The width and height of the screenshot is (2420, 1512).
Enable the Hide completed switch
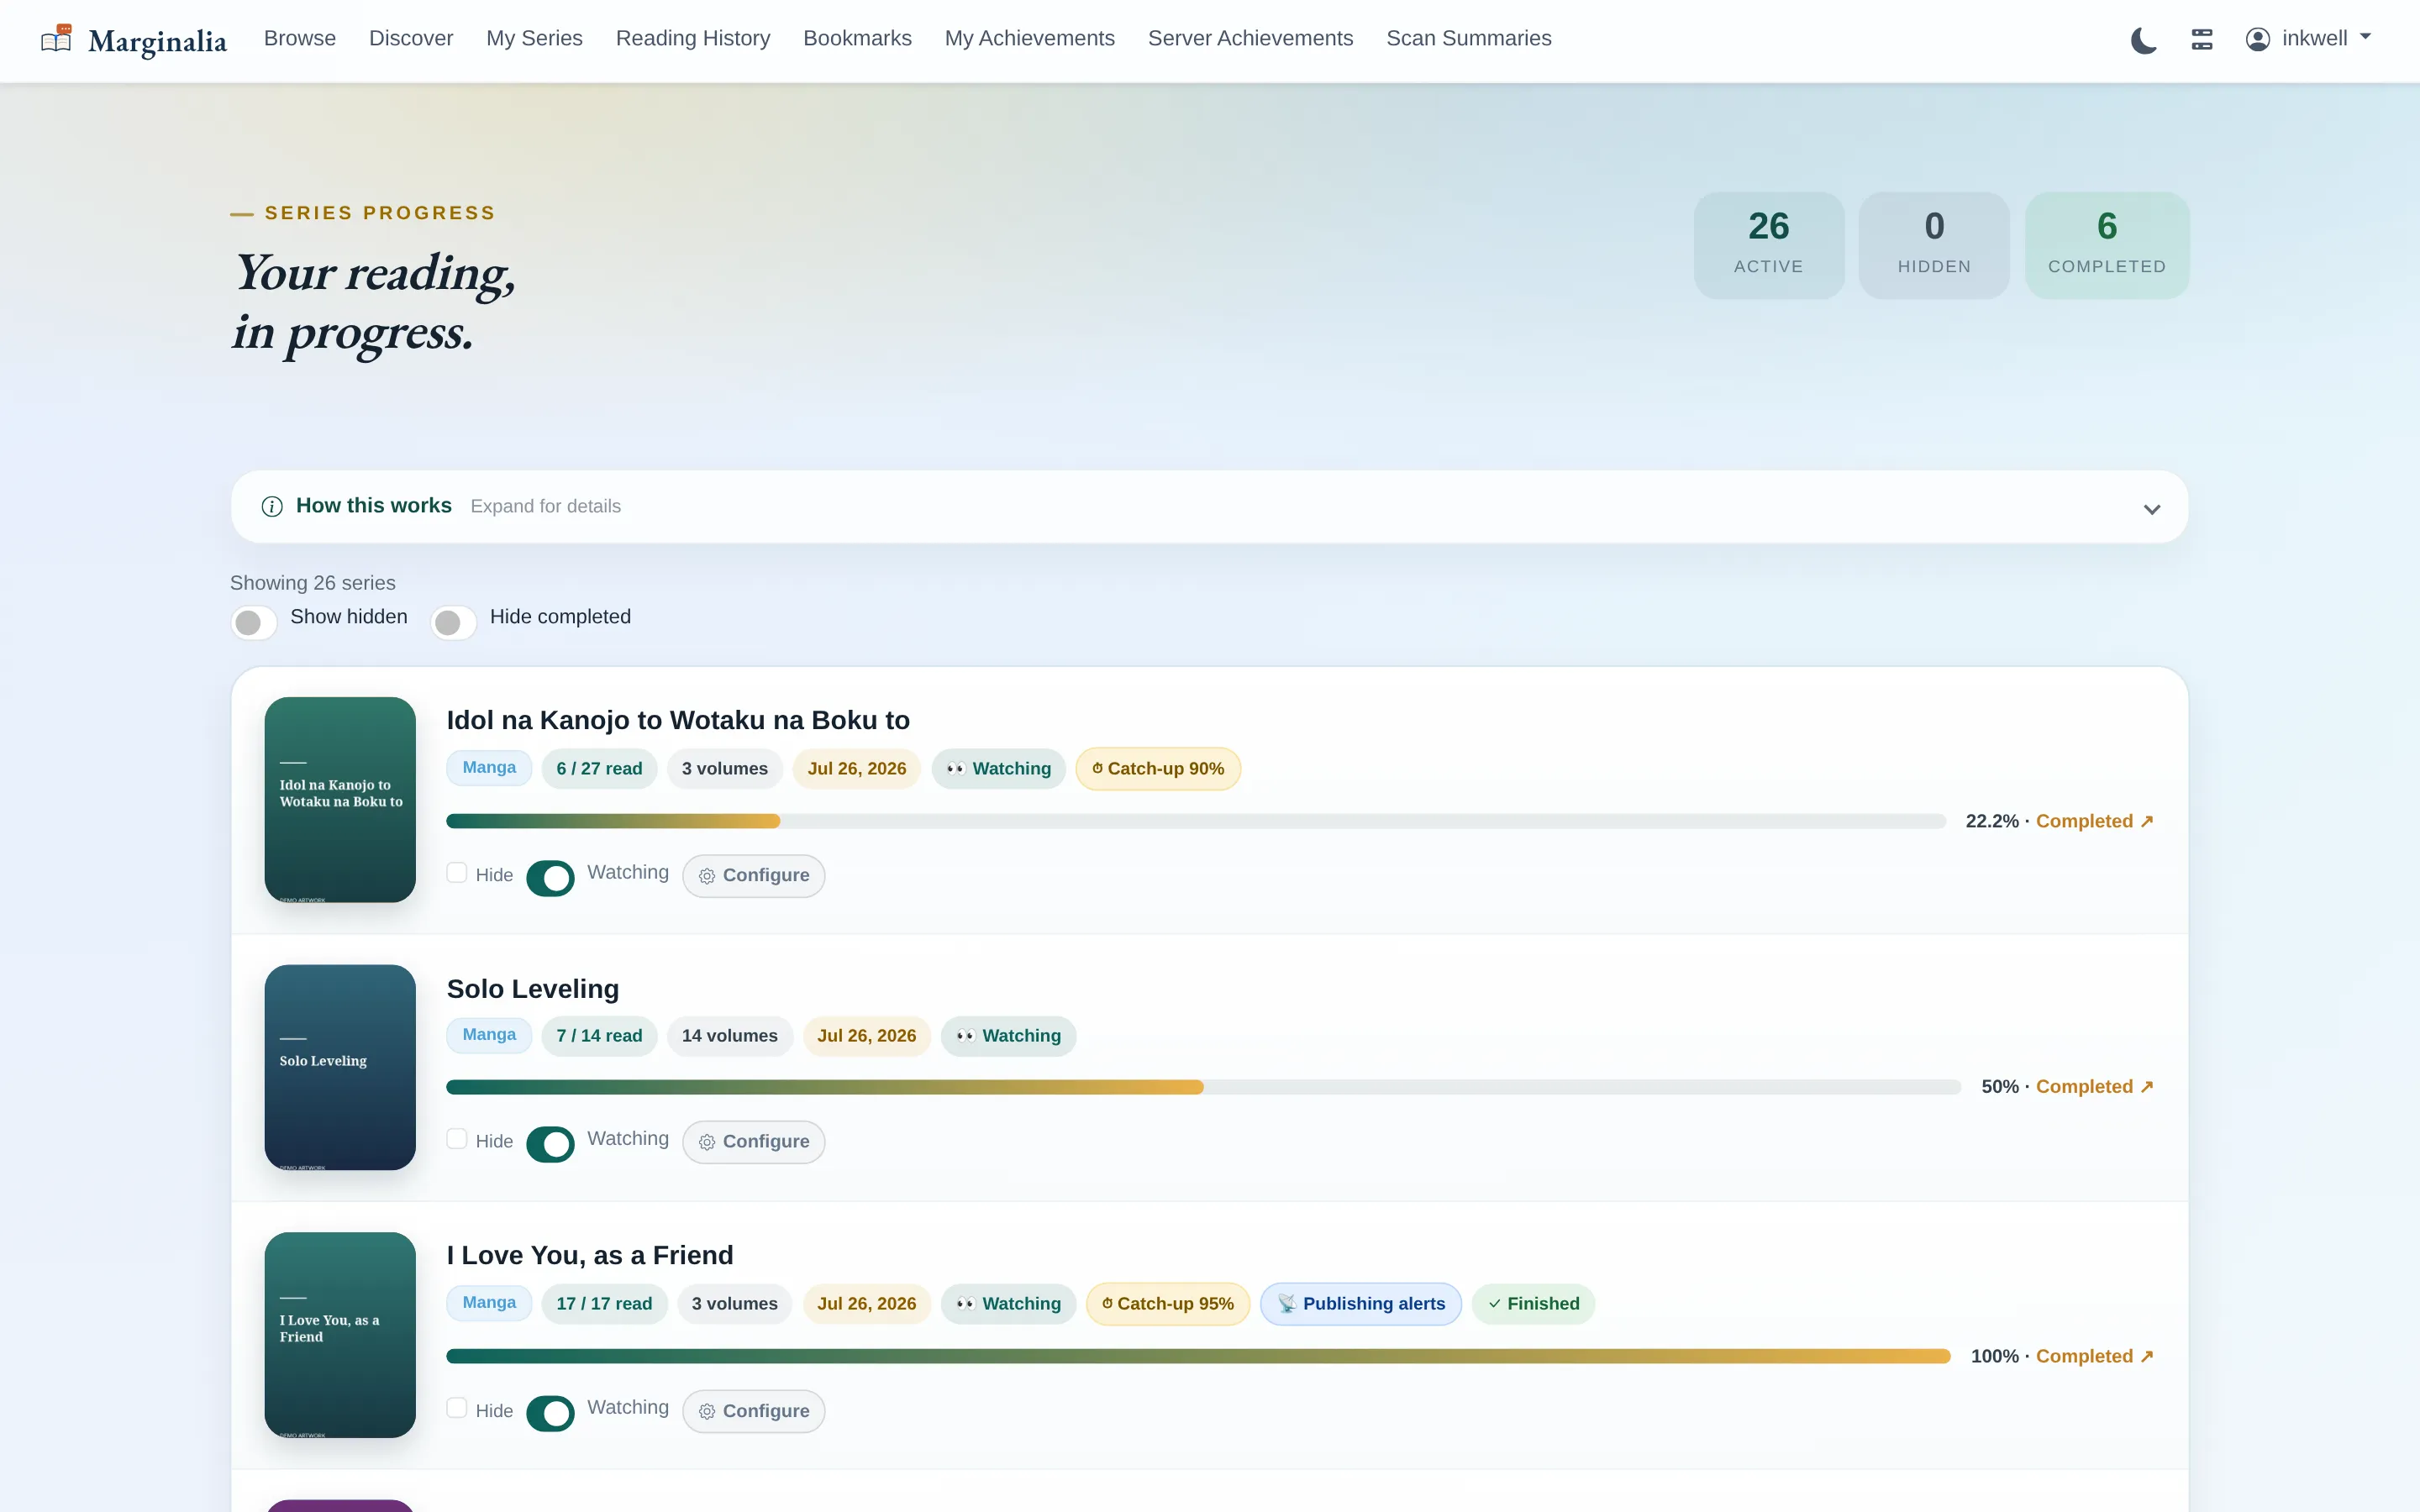(454, 622)
